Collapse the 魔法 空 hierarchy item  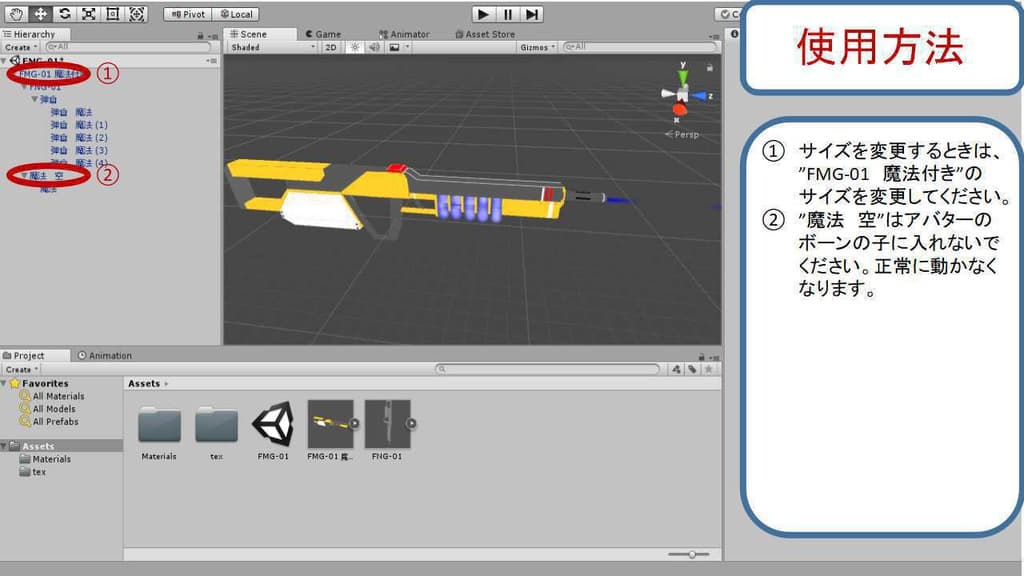point(25,175)
